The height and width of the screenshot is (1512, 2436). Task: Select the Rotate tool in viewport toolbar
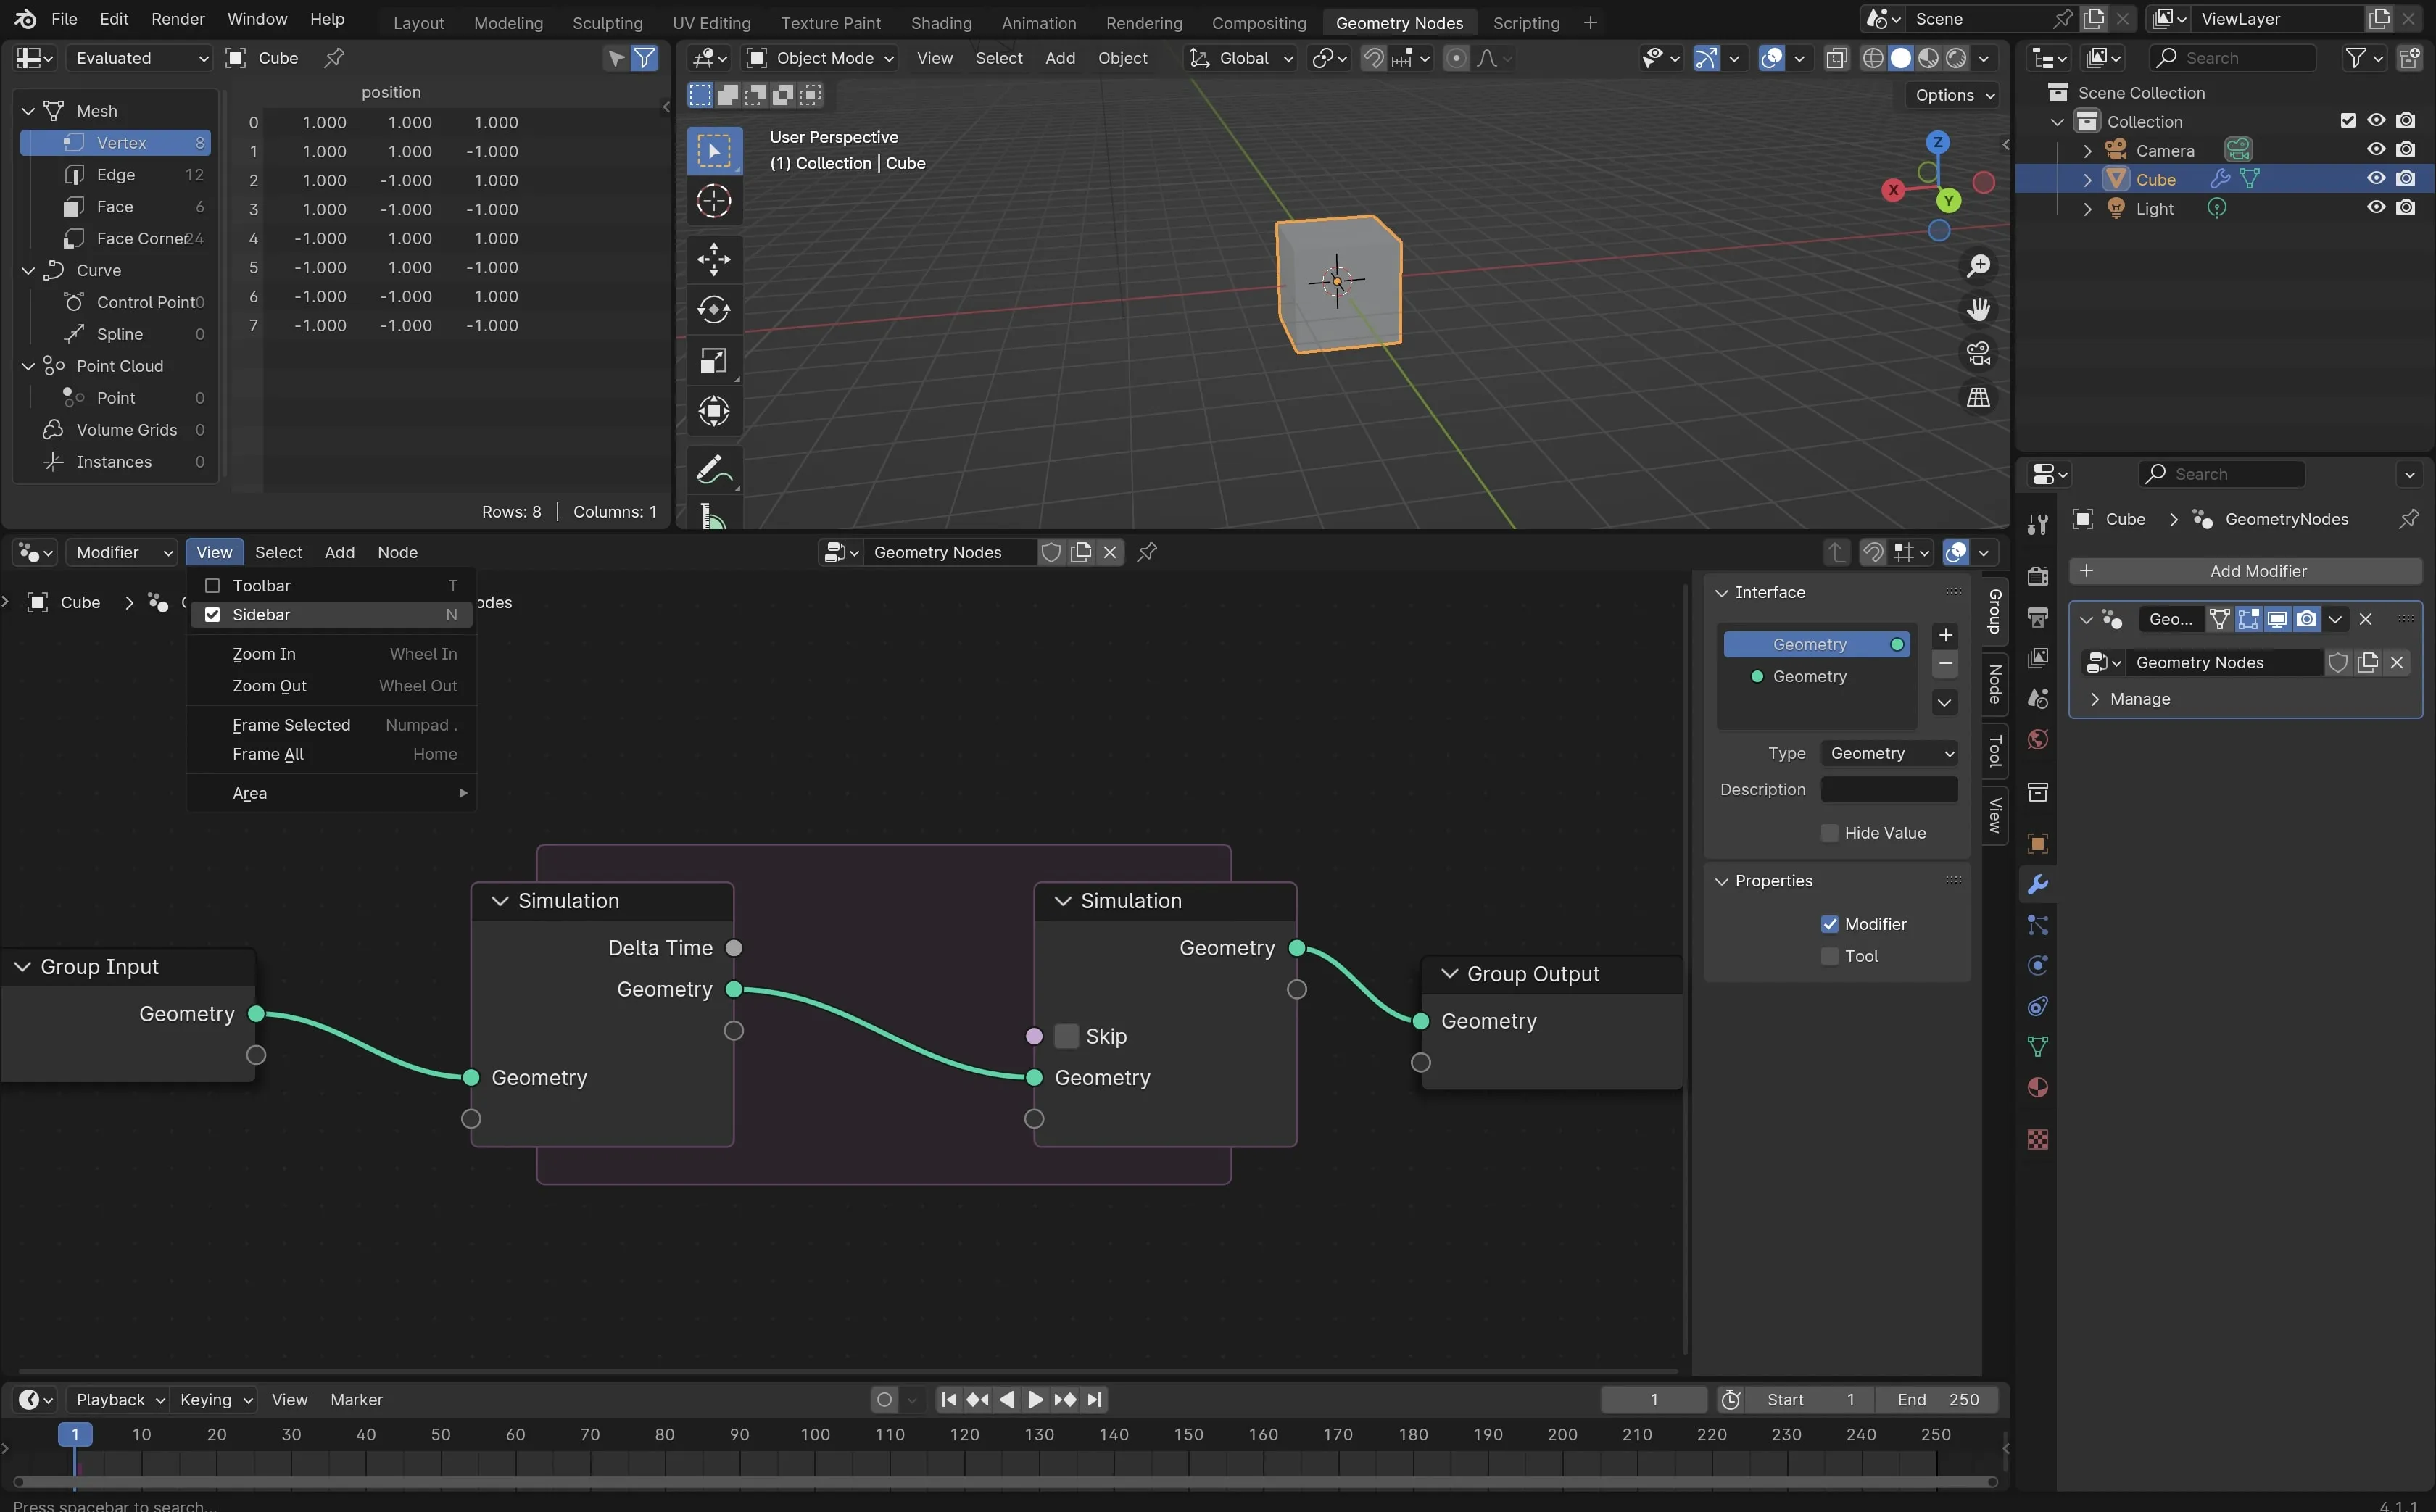click(x=713, y=310)
